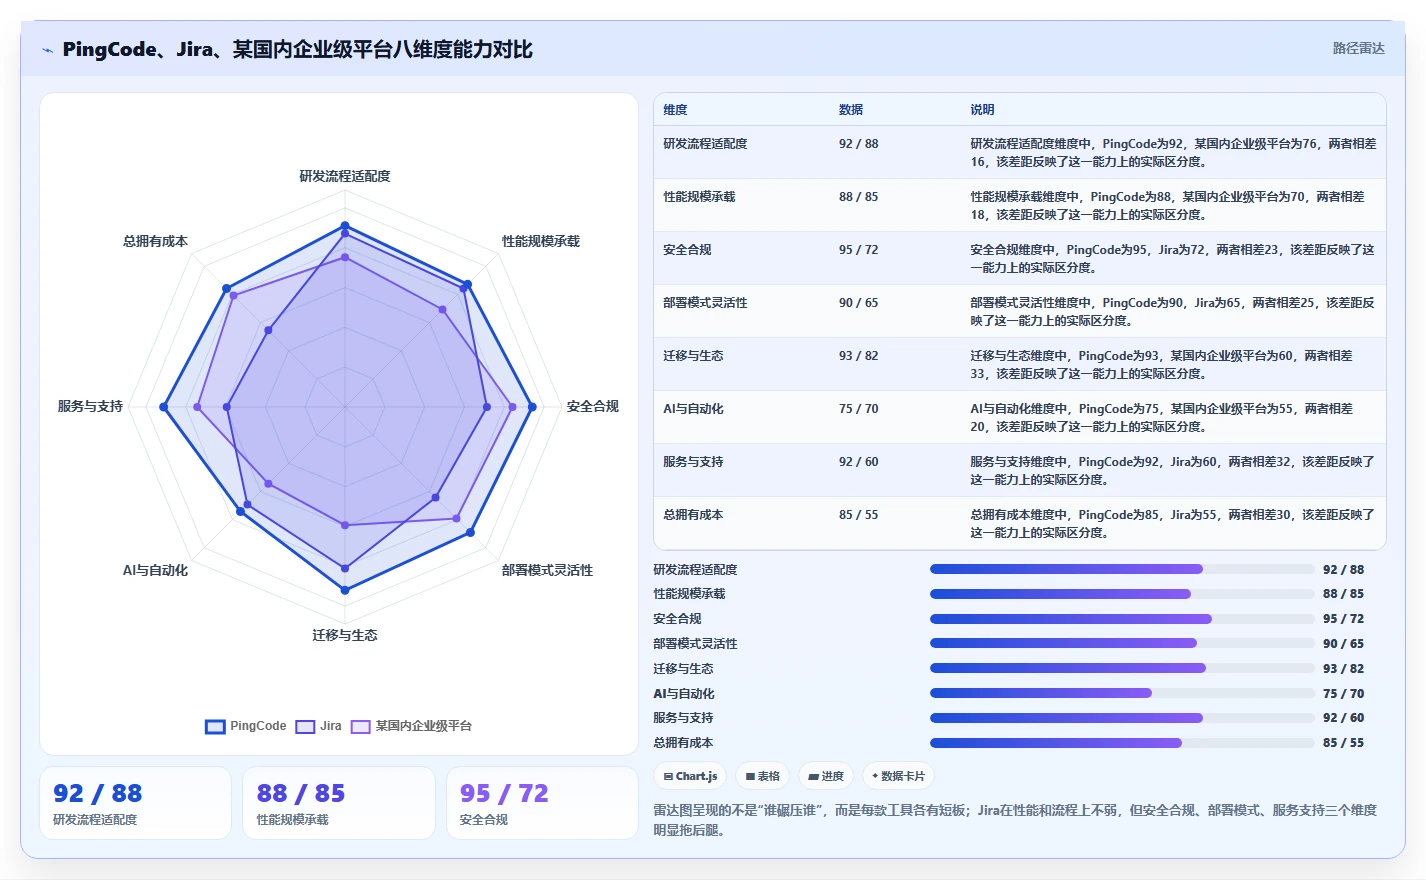Click the 部署模式灵活性 radar axis label

pyautogui.click(x=547, y=570)
